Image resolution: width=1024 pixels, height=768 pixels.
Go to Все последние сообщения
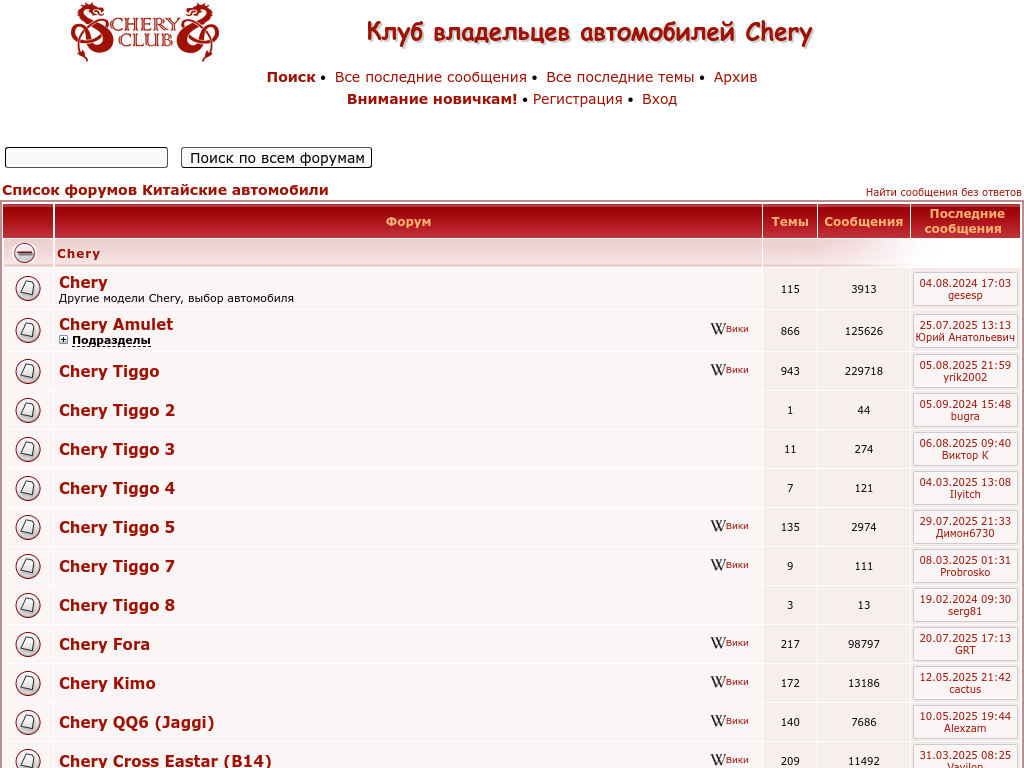(430, 77)
